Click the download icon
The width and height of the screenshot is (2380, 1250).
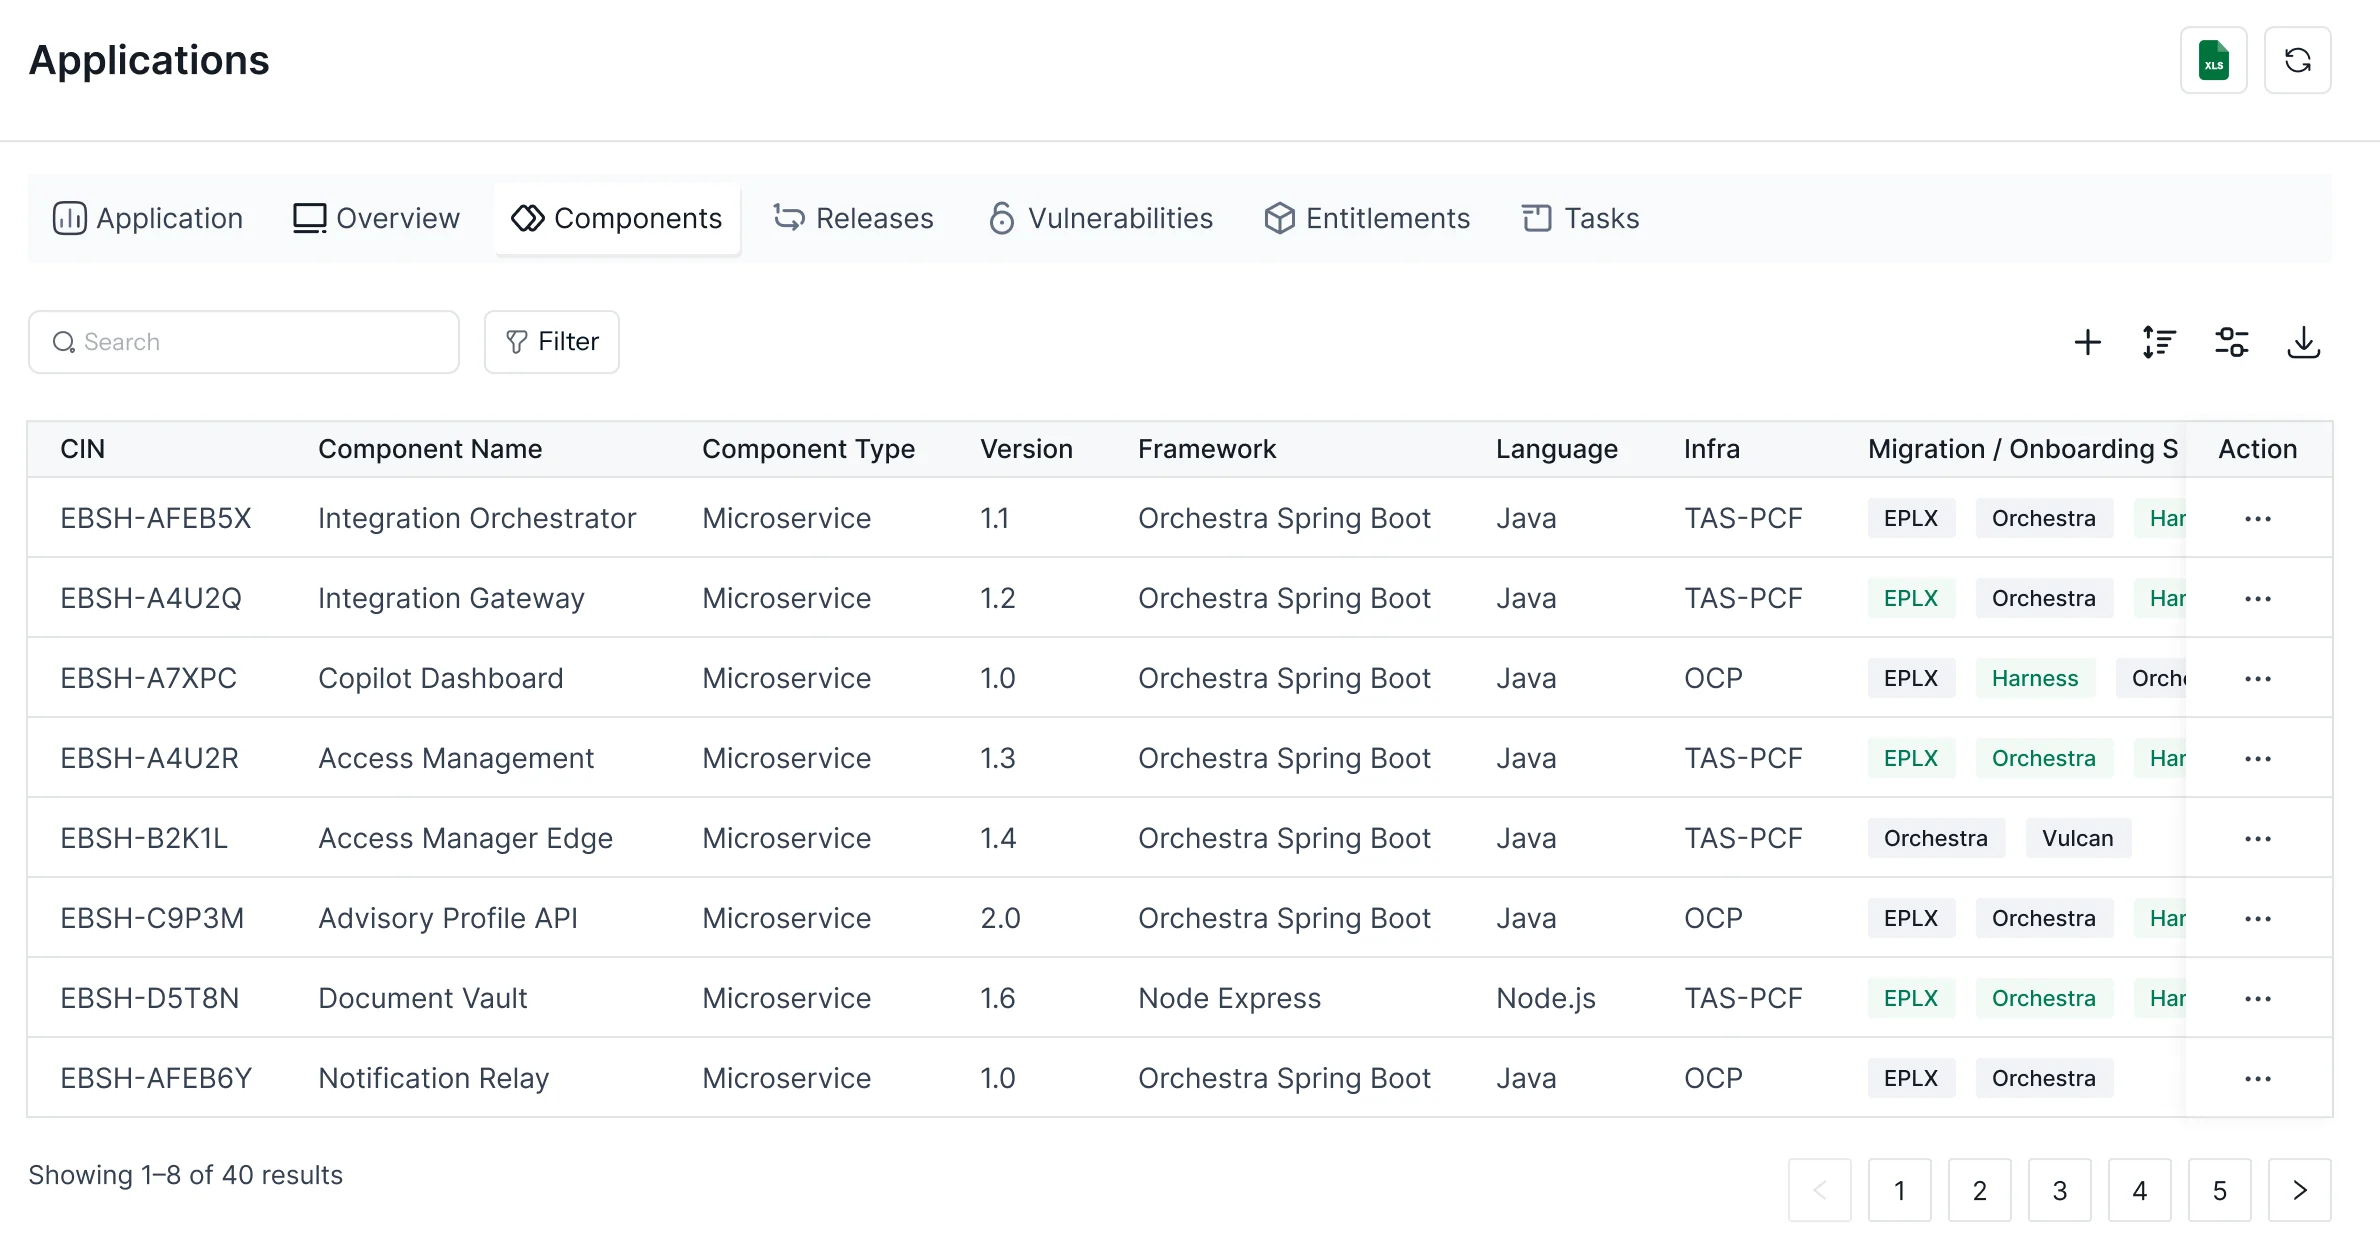click(x=2303, y=342)
